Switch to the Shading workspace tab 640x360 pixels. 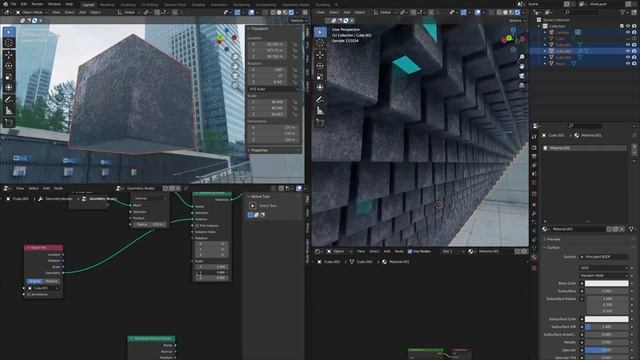(198, 5)
